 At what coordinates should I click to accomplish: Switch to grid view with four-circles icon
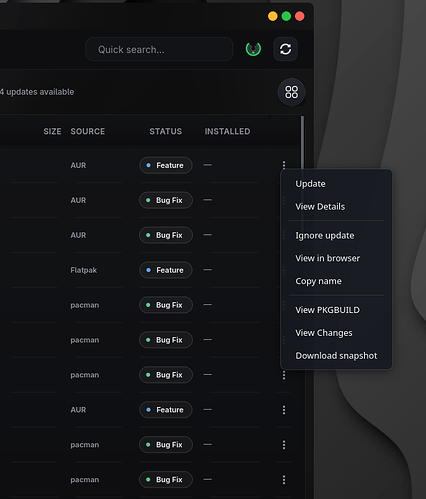291,92
